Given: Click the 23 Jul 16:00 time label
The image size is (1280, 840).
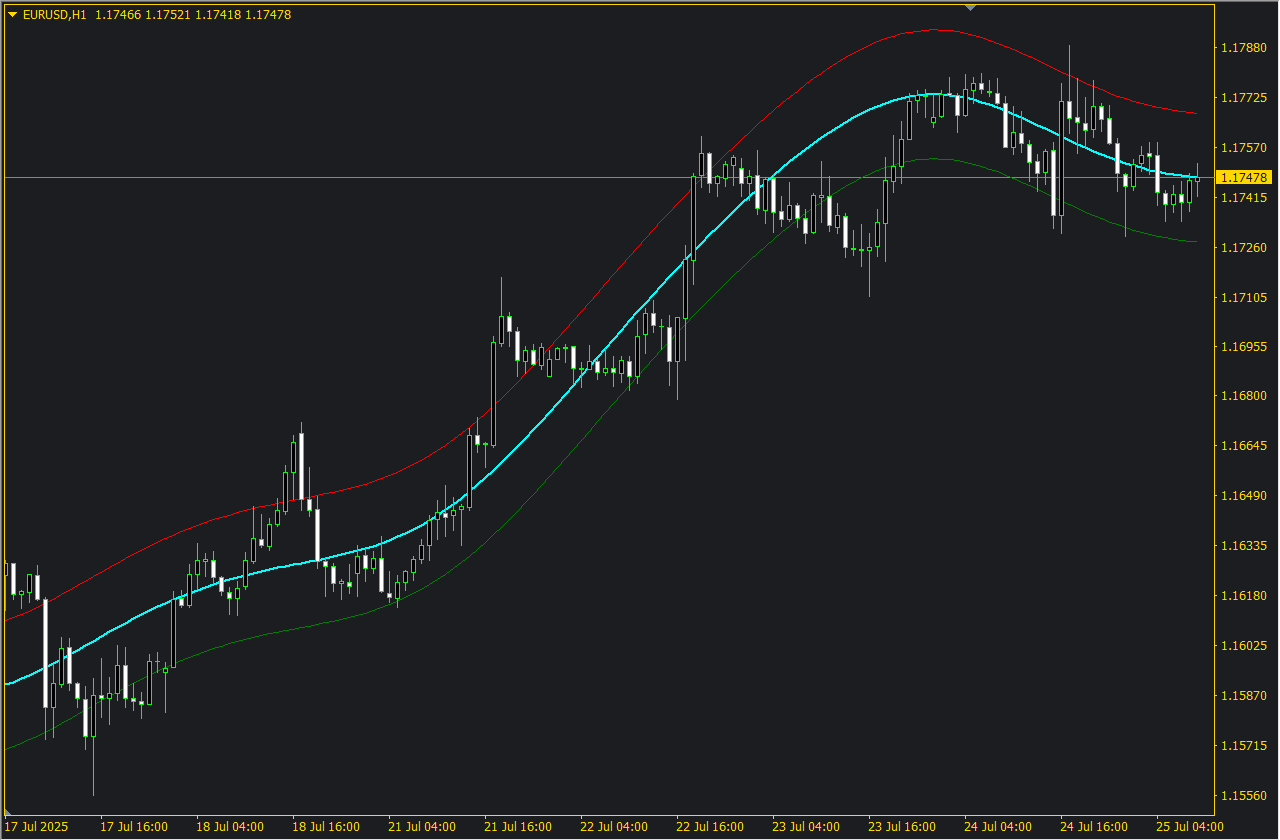Looking at the screenshot, I should pos(902,827).
